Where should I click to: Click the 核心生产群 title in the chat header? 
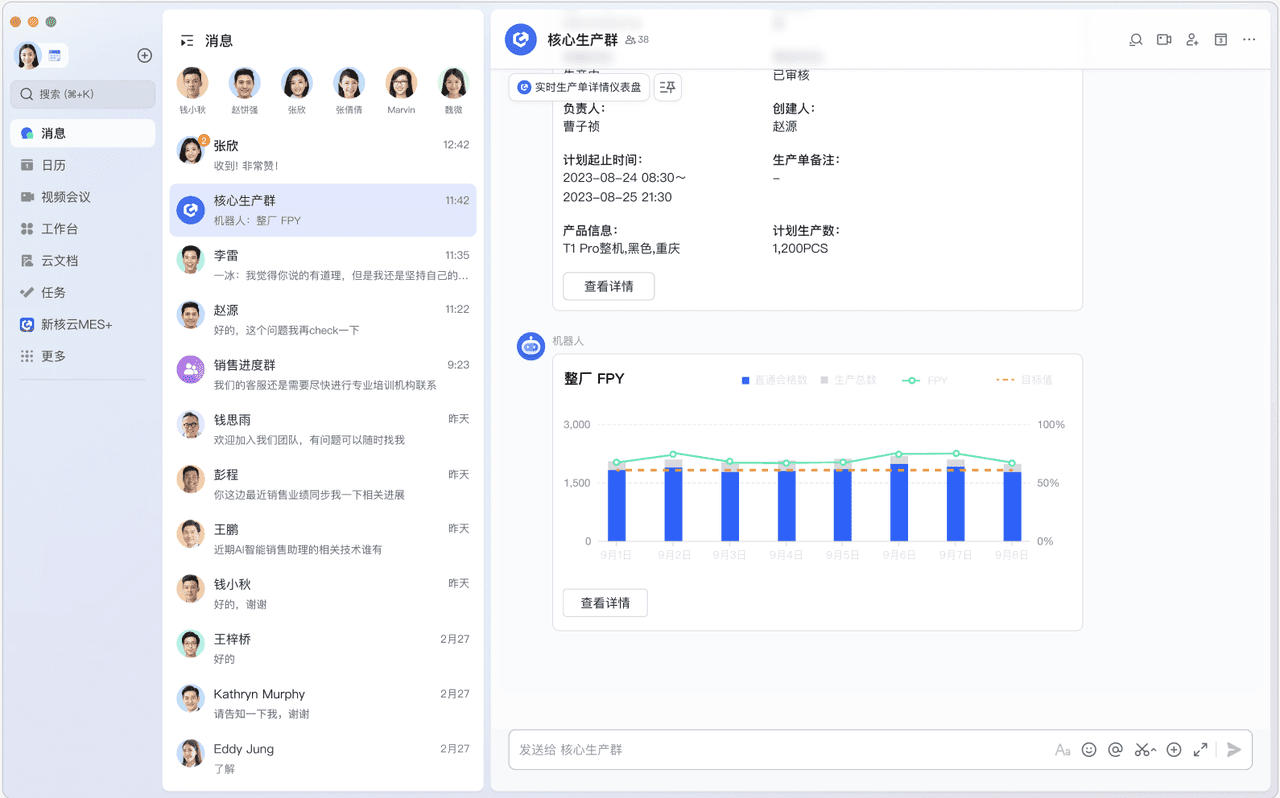pos(583,40)
